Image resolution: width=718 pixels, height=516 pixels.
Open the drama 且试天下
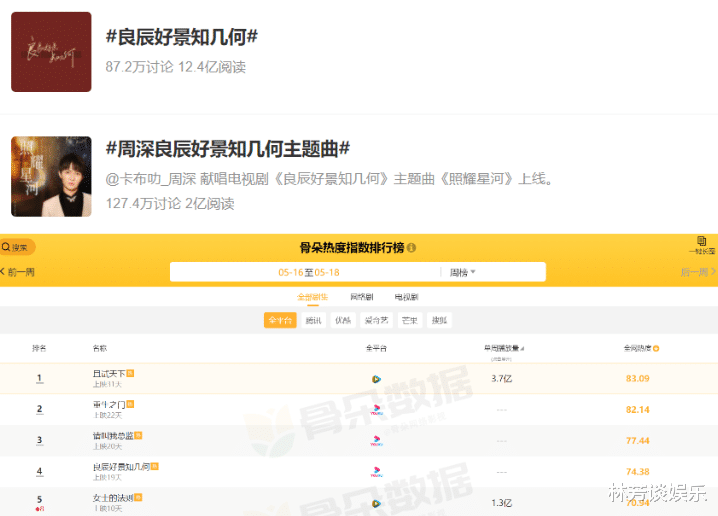(109, 374)
